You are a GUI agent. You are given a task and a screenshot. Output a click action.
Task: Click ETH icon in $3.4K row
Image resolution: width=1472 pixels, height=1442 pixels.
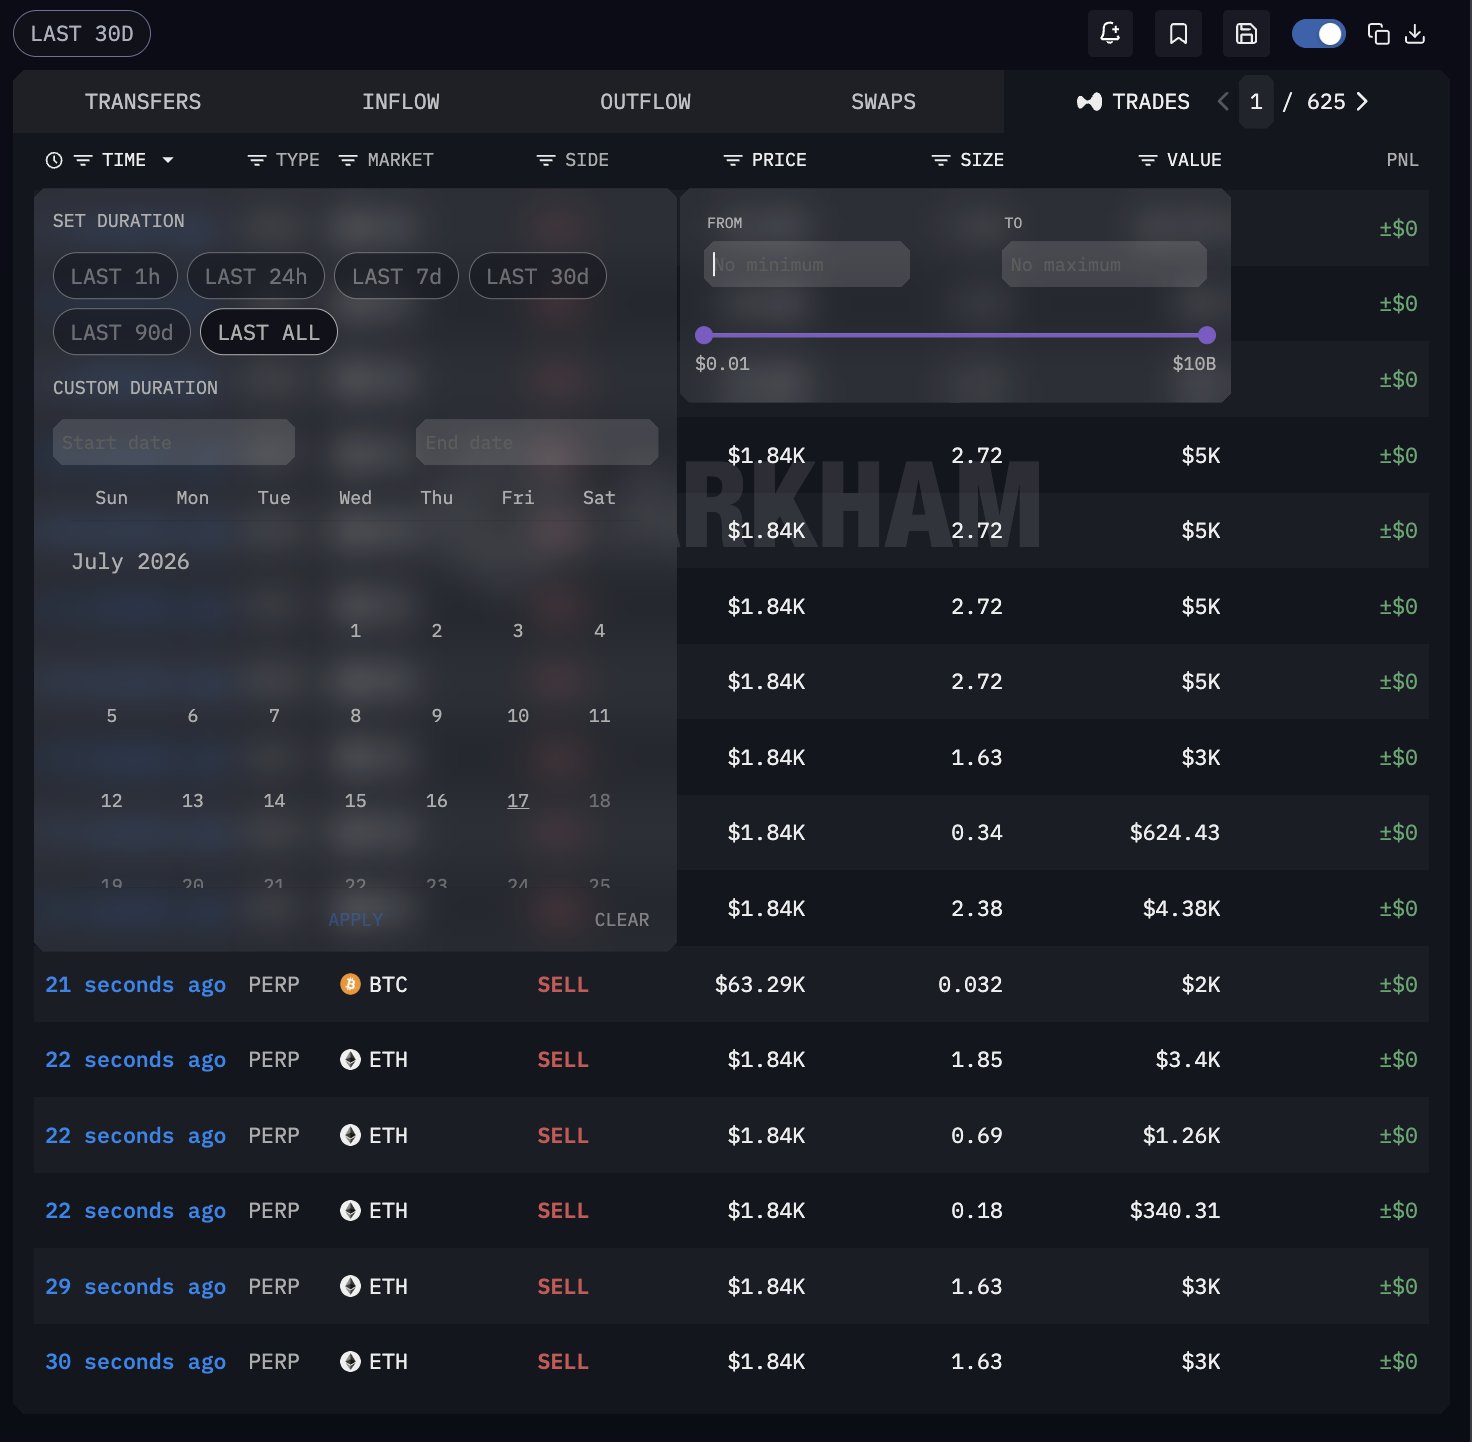(350, 1060)
